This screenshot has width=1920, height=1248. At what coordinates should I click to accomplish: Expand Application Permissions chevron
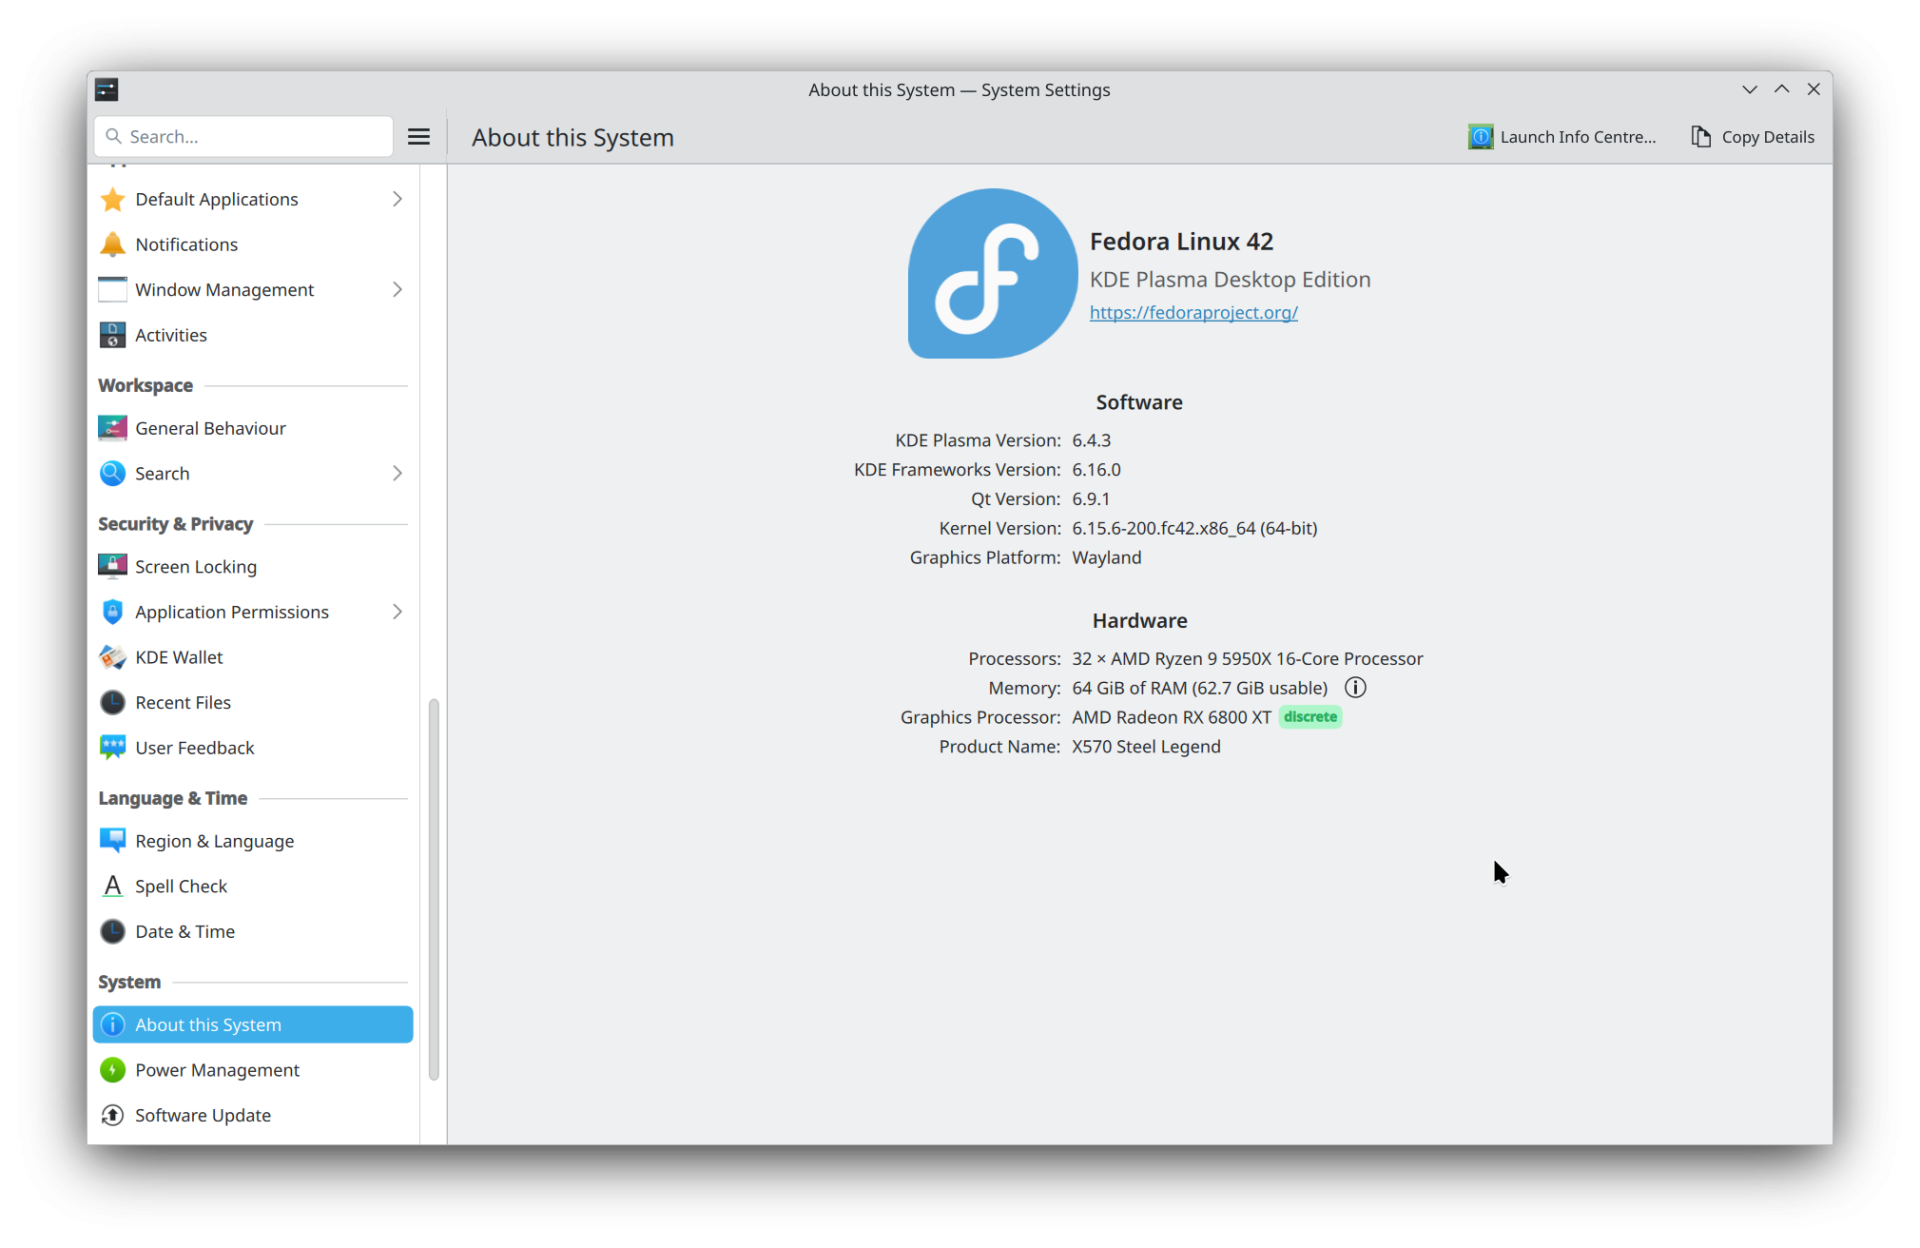397,612
